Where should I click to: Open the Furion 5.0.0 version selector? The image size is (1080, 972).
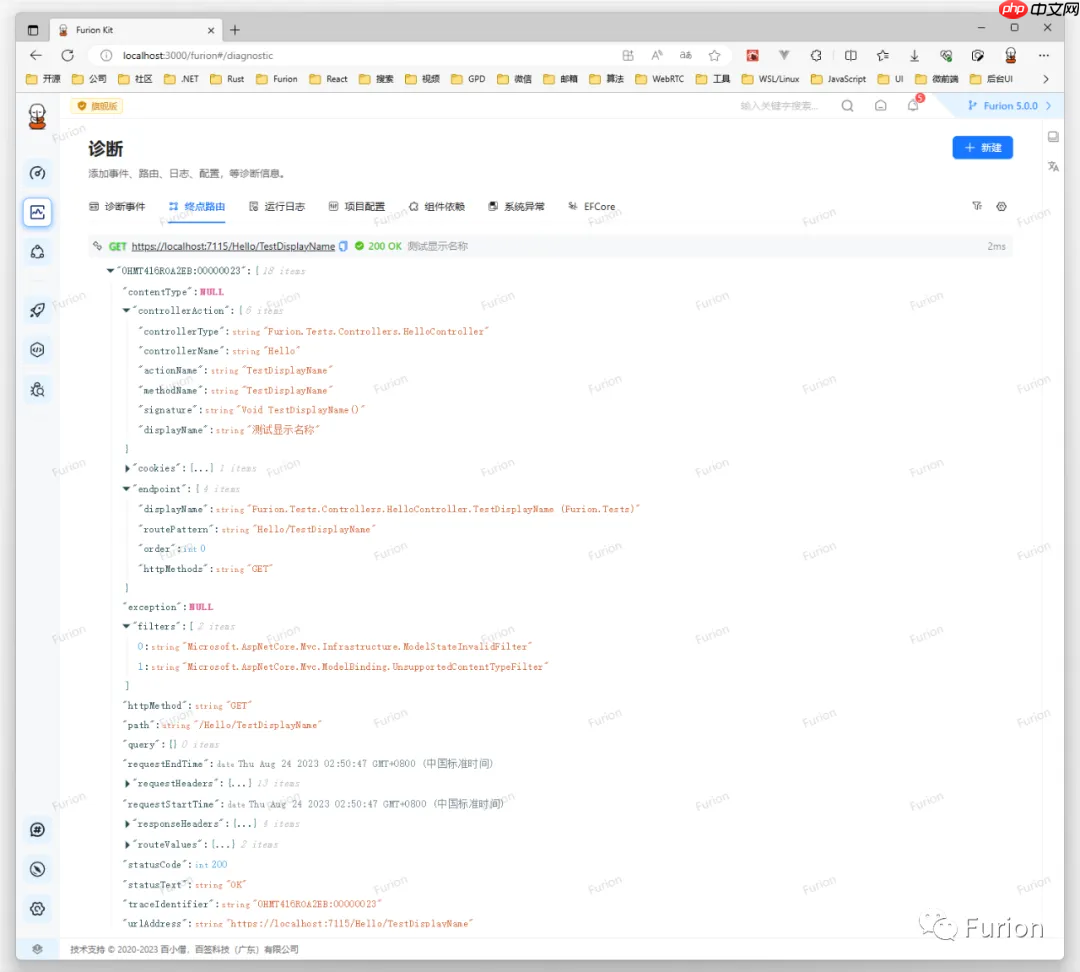(1003, 105)
